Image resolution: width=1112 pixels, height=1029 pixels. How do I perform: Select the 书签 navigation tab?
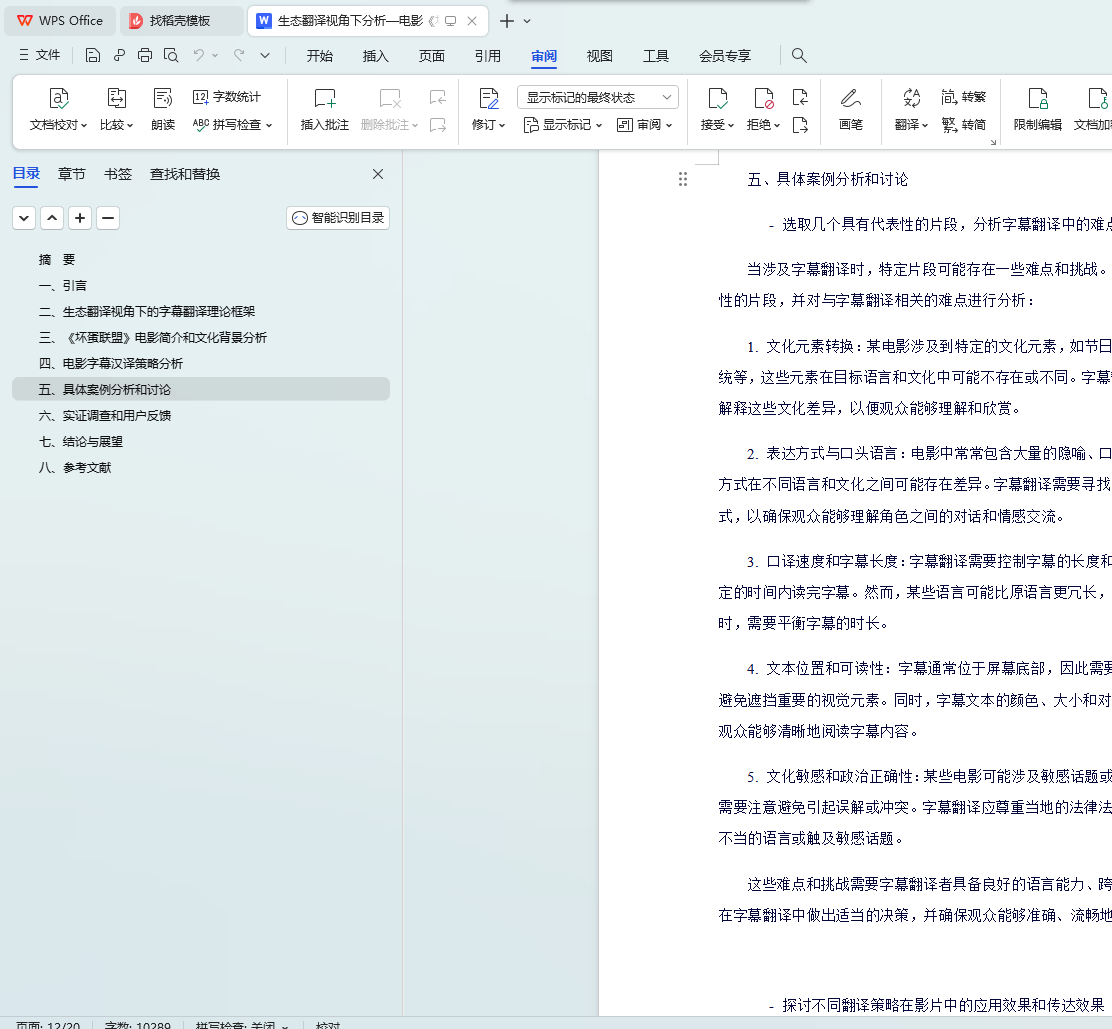tap(118, 174)
